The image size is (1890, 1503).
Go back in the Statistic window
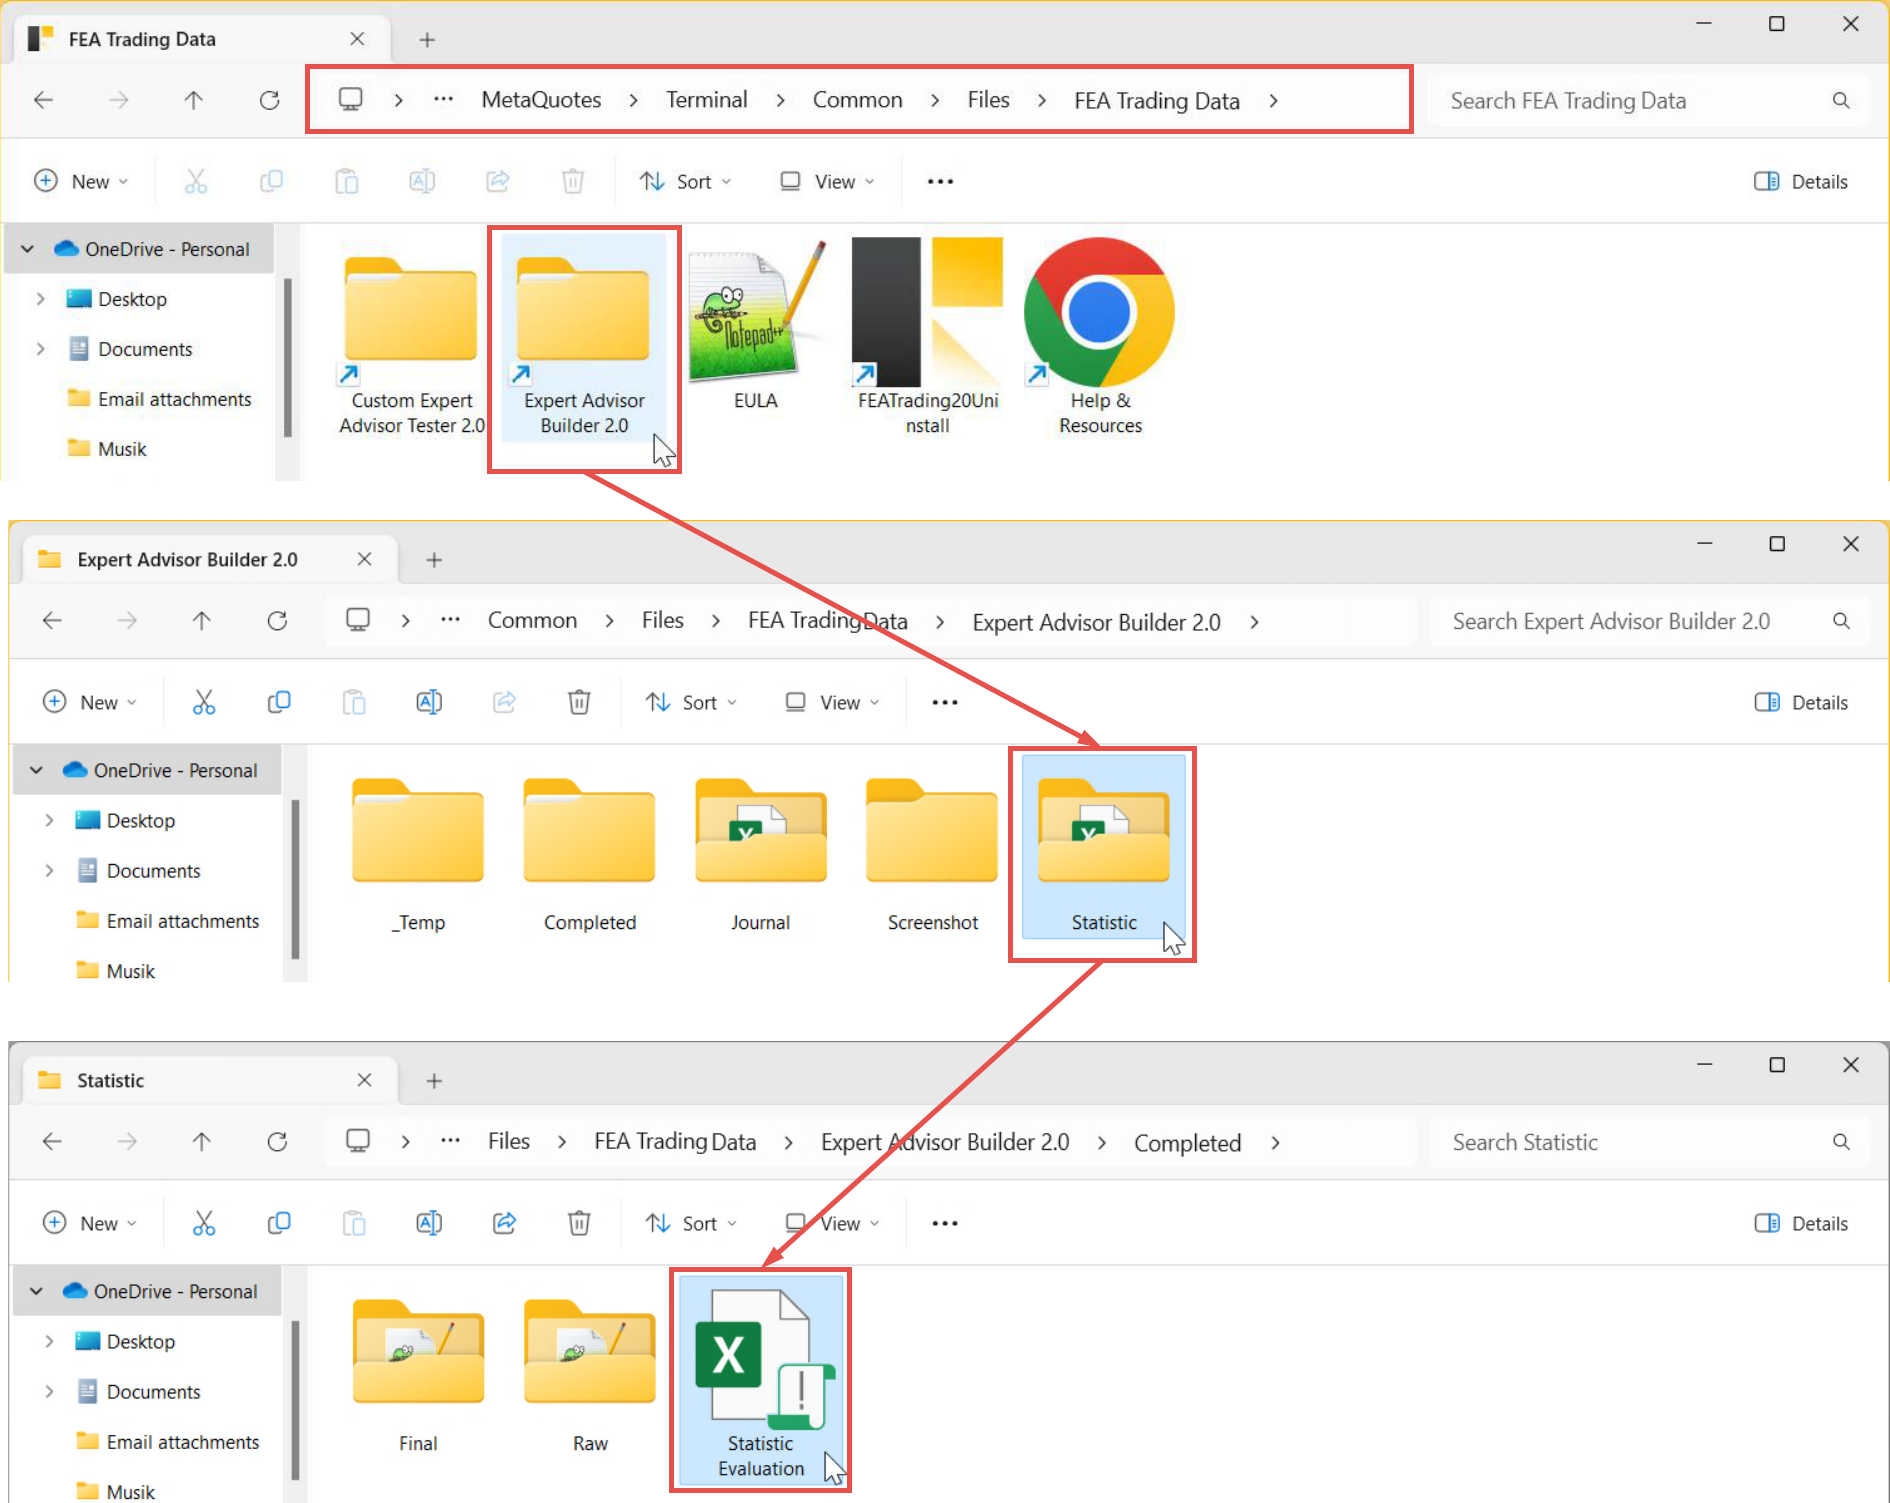[52, 1141]
